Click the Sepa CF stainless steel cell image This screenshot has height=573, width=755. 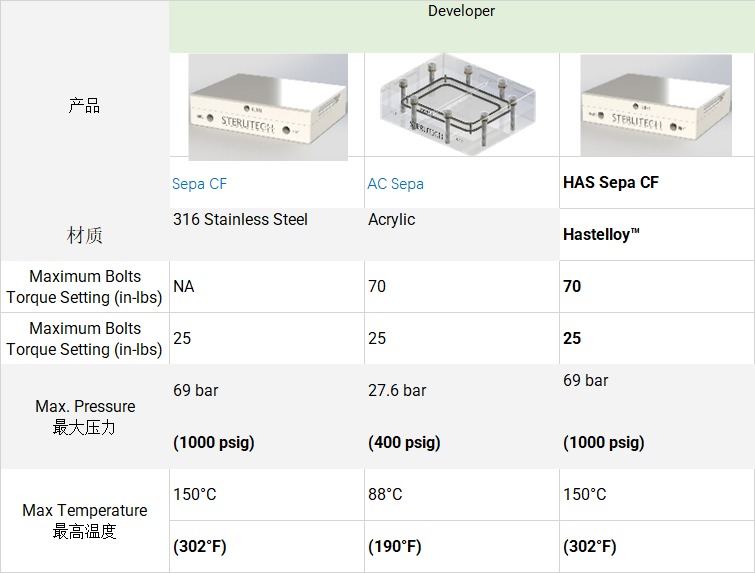click(x=268, y=107)
